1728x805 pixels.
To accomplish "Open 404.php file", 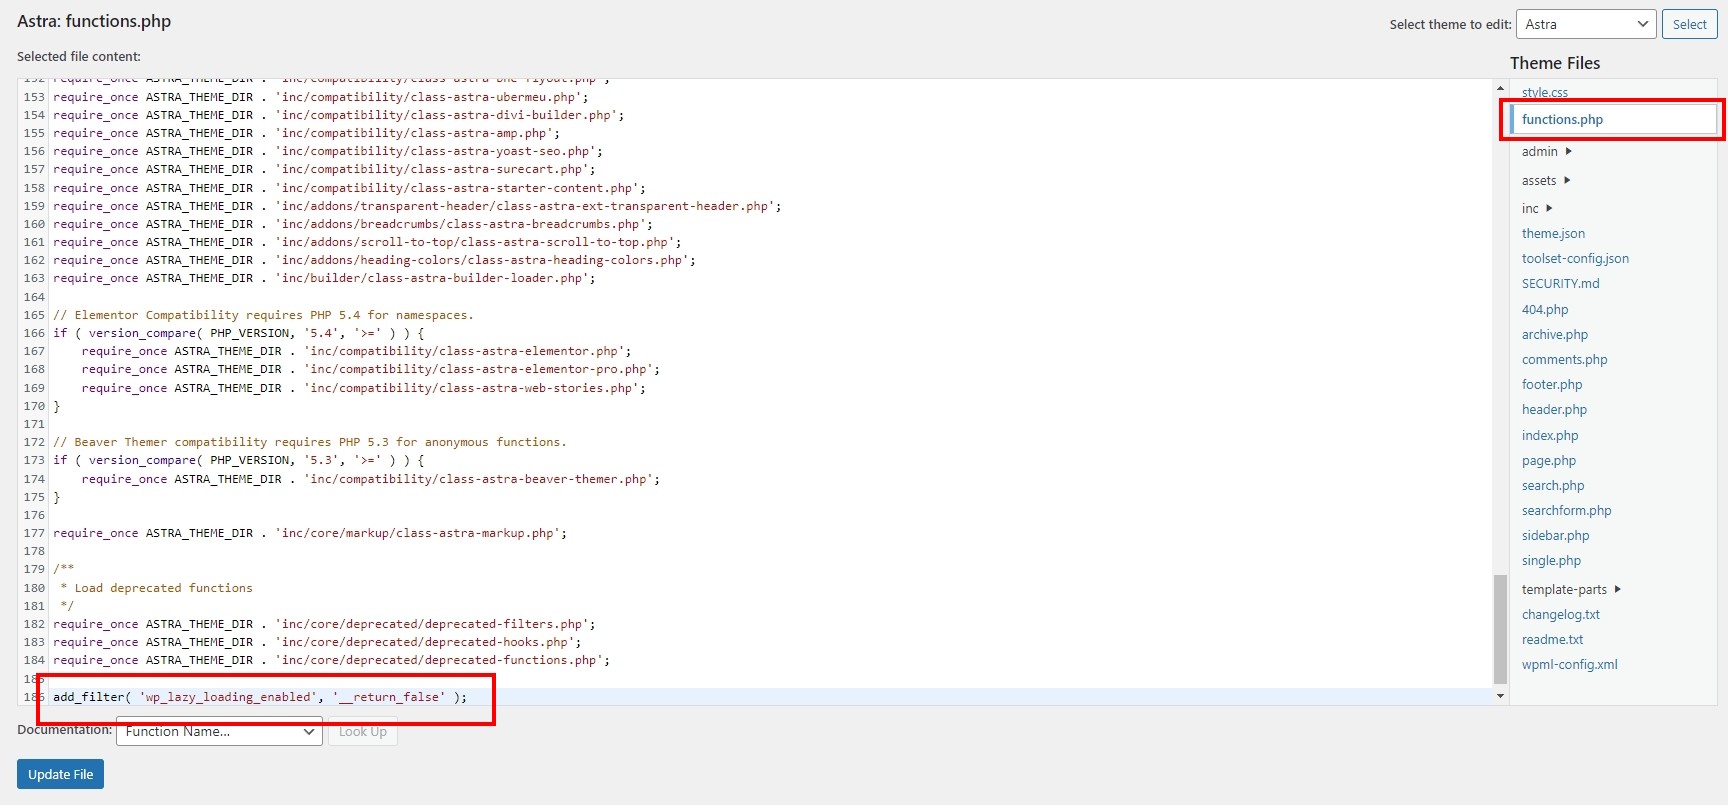I will (x=1545, y=309).
